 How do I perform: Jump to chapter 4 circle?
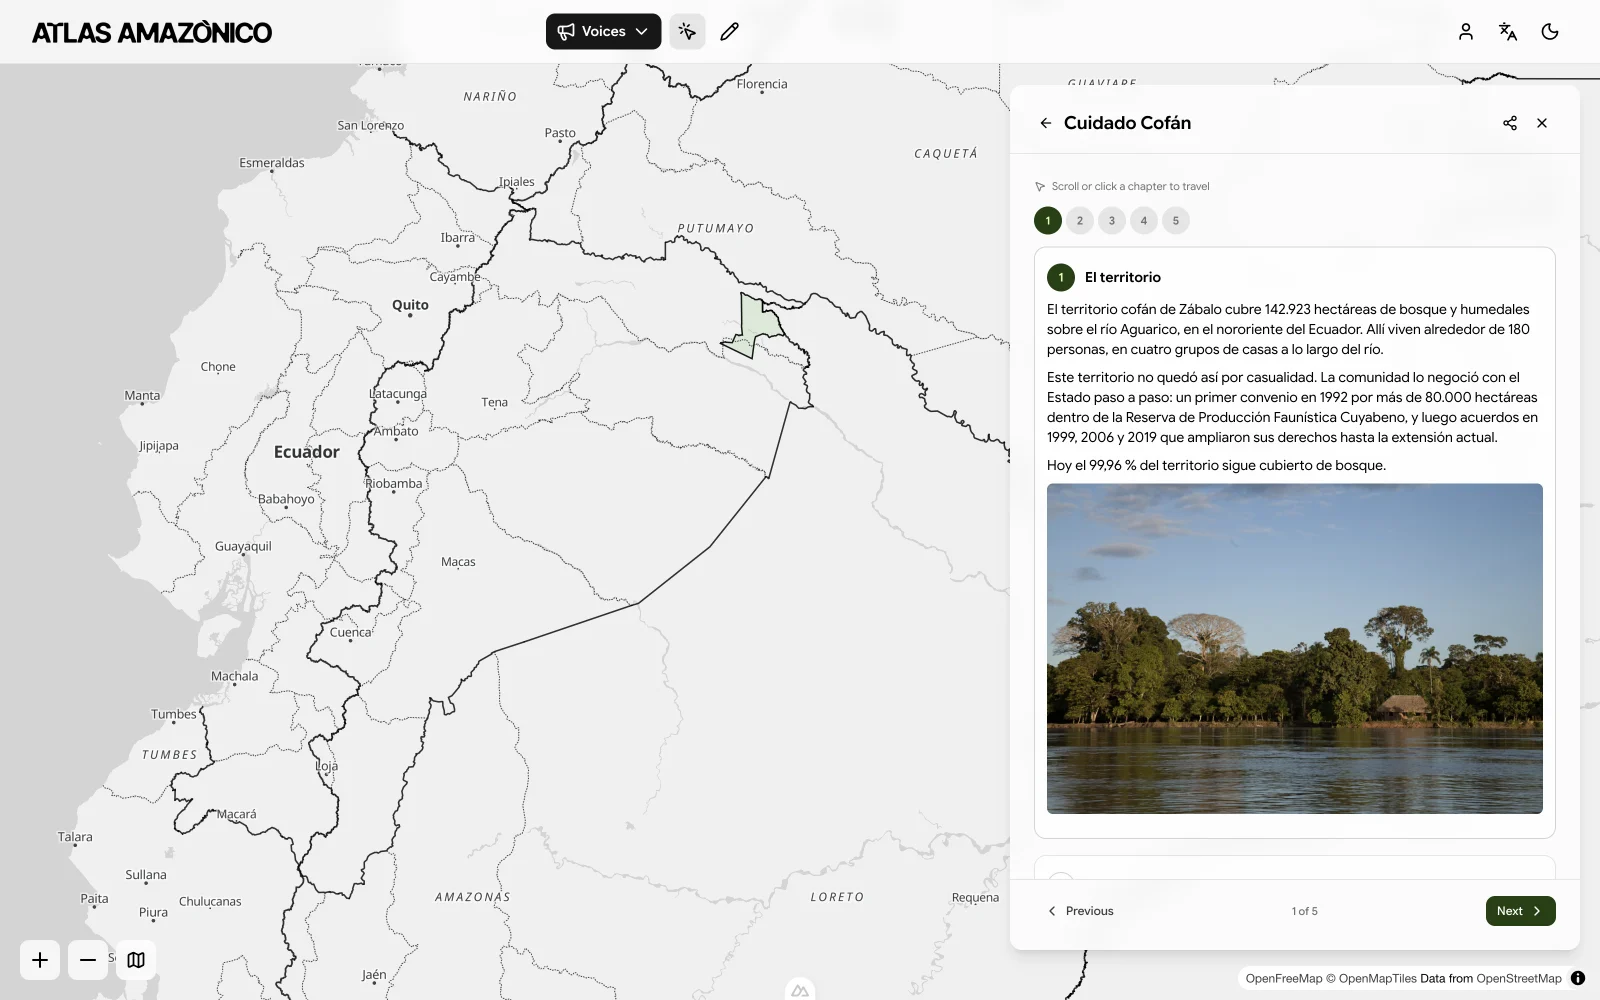pos(1144,221)
